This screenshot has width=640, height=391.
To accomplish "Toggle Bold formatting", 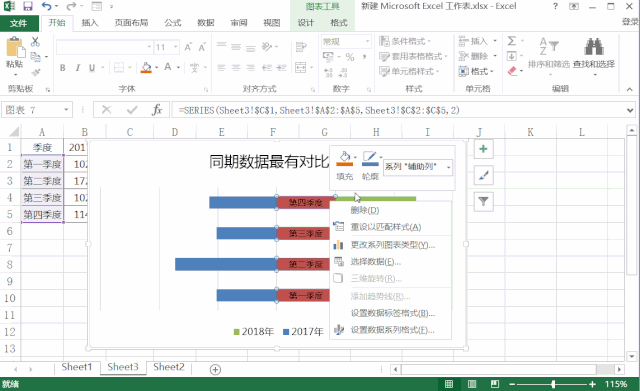I will coord(62,68).
